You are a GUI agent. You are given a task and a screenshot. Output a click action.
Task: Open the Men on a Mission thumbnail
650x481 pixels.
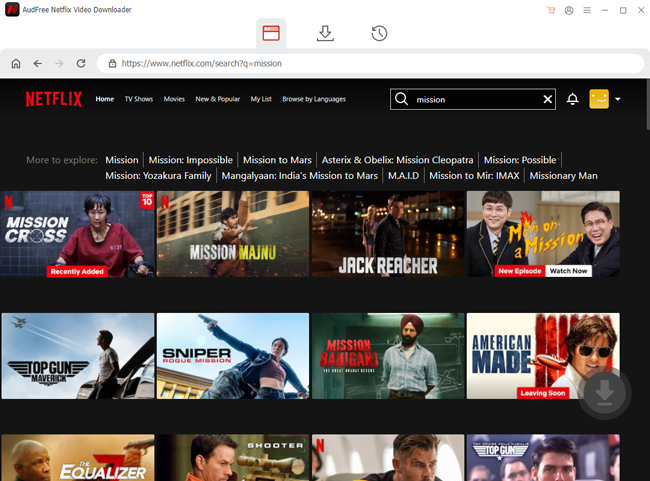(543, 234)
